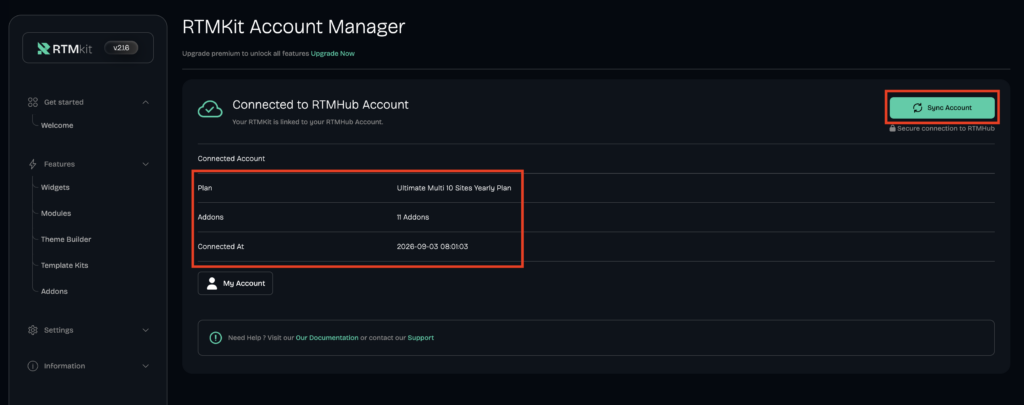Click the person icon in My Account

click(212, 284)
